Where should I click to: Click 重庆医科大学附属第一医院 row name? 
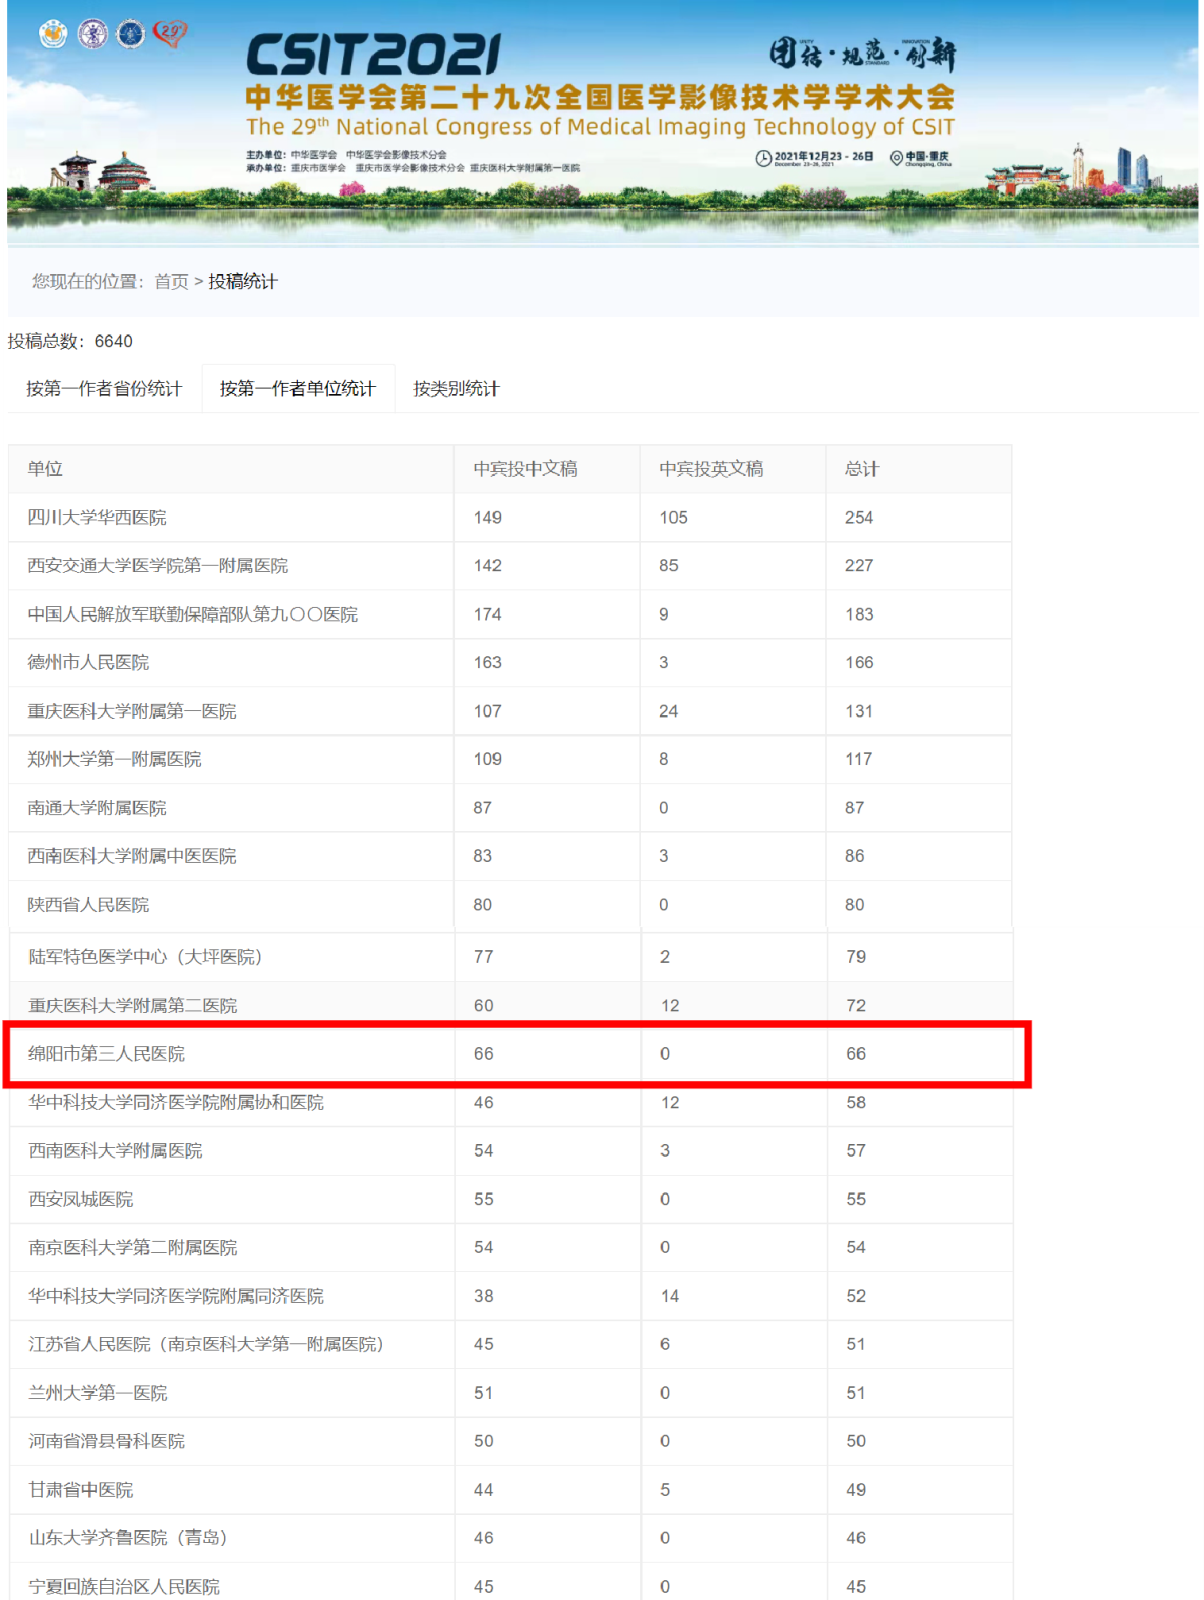(x=132, y=712)
